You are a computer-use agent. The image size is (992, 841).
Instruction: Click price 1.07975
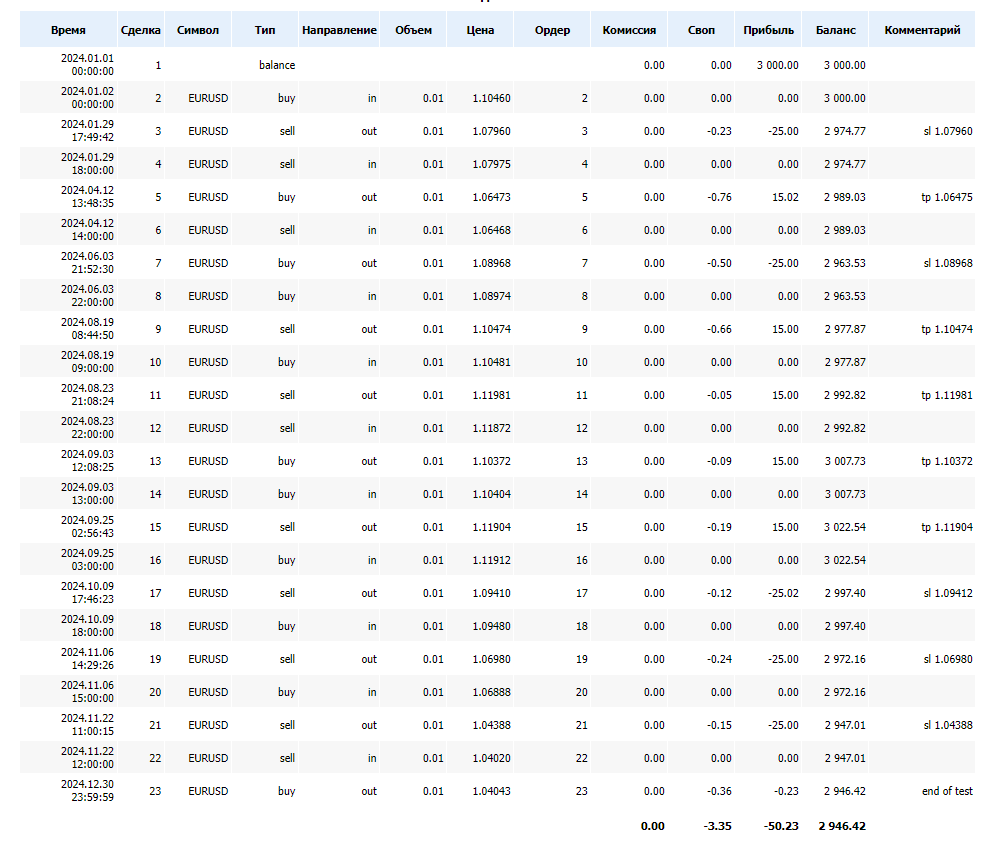click(x=492, y=164)
